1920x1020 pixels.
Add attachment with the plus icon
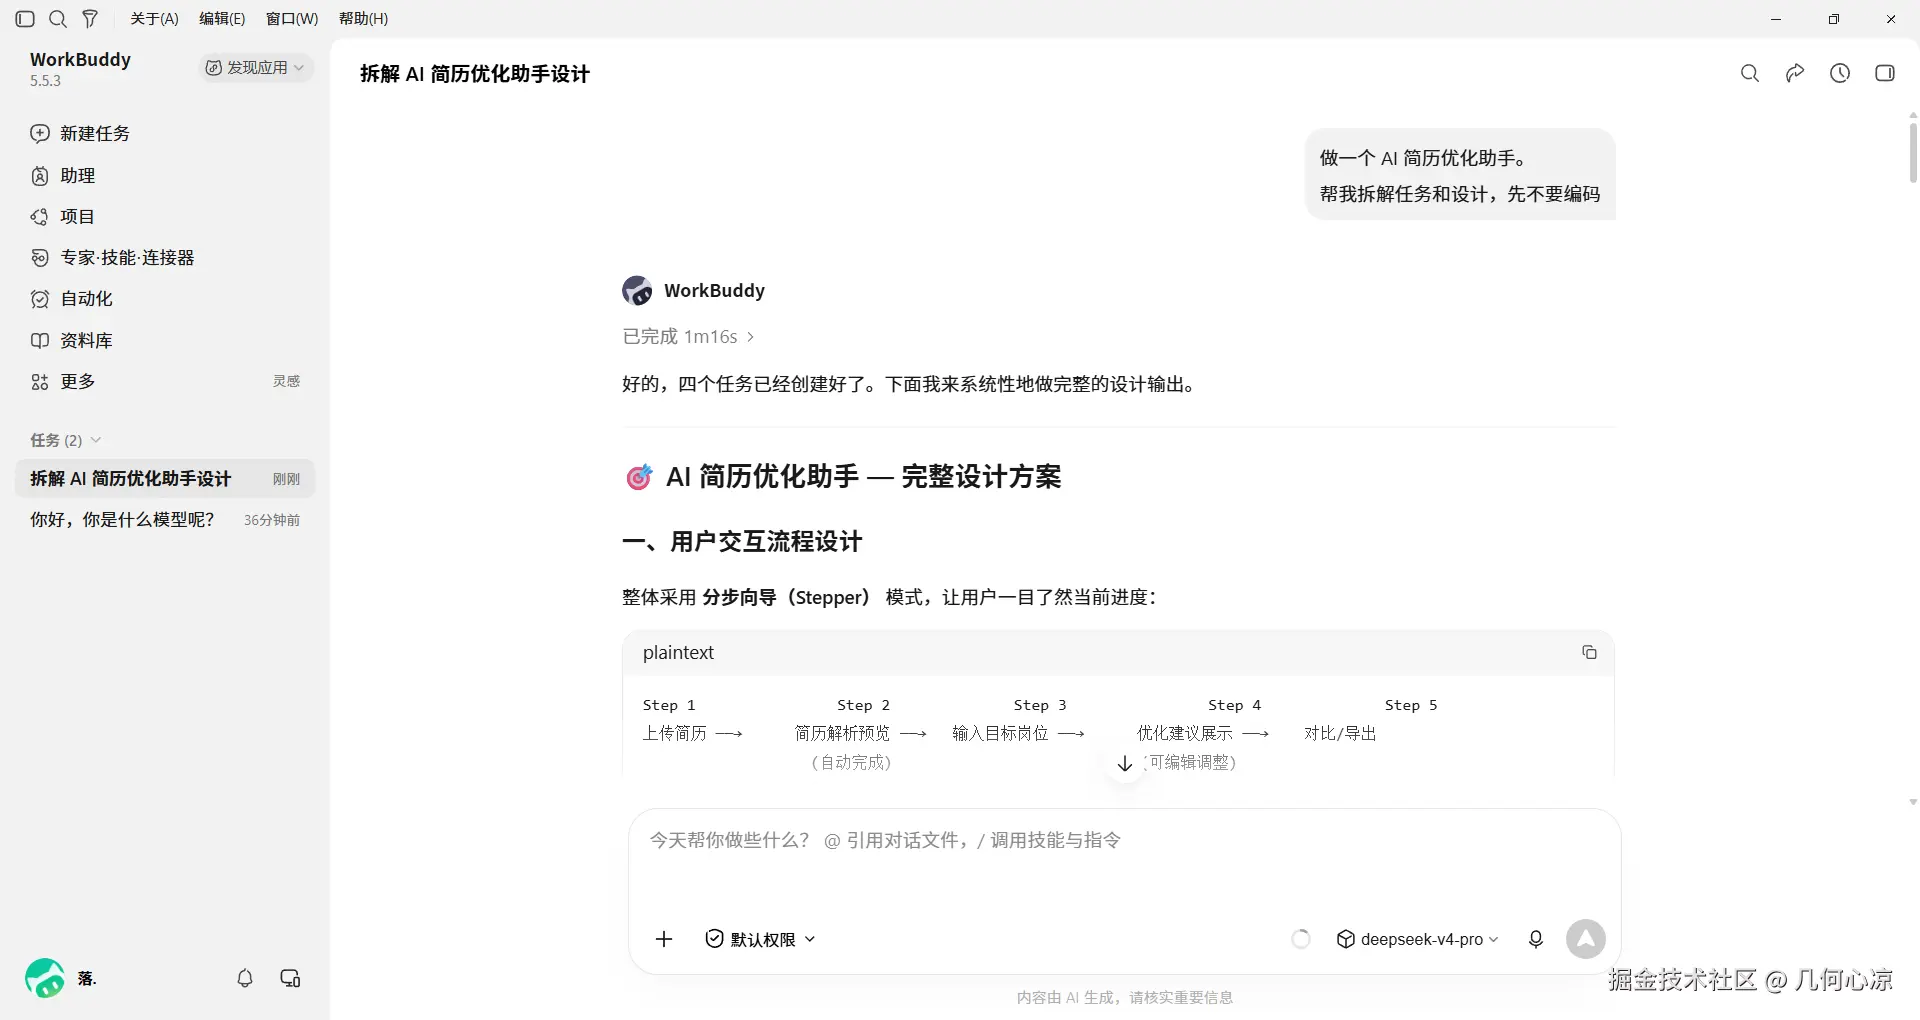(664, 939)
